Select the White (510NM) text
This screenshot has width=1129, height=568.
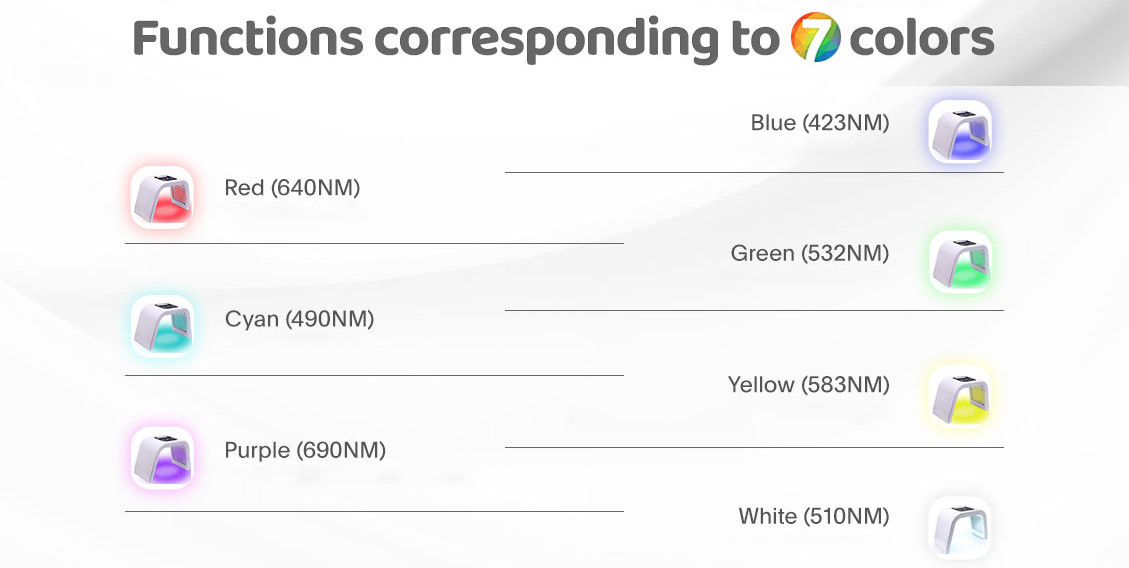814,516
